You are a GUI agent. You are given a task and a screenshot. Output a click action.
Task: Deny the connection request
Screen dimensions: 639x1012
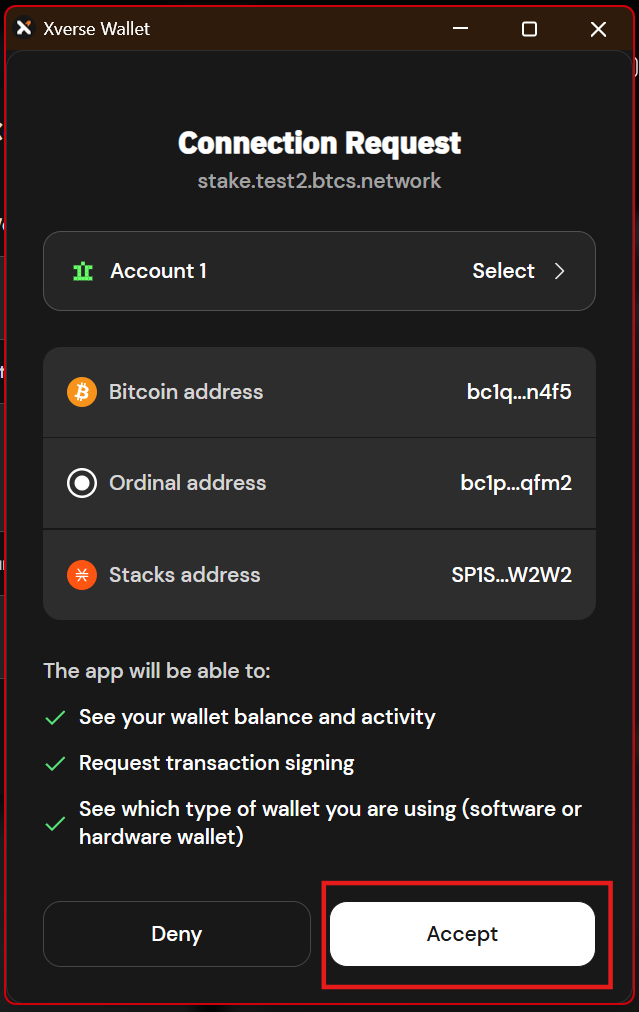coord(176,933)
